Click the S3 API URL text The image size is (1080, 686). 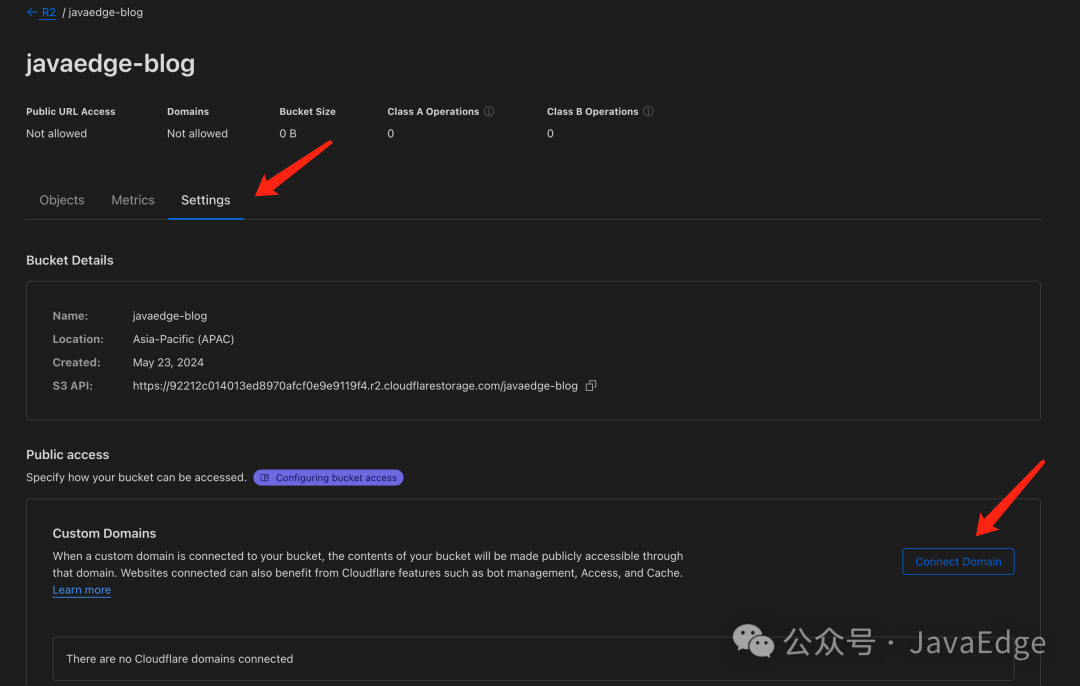click(x=355, y=386)
